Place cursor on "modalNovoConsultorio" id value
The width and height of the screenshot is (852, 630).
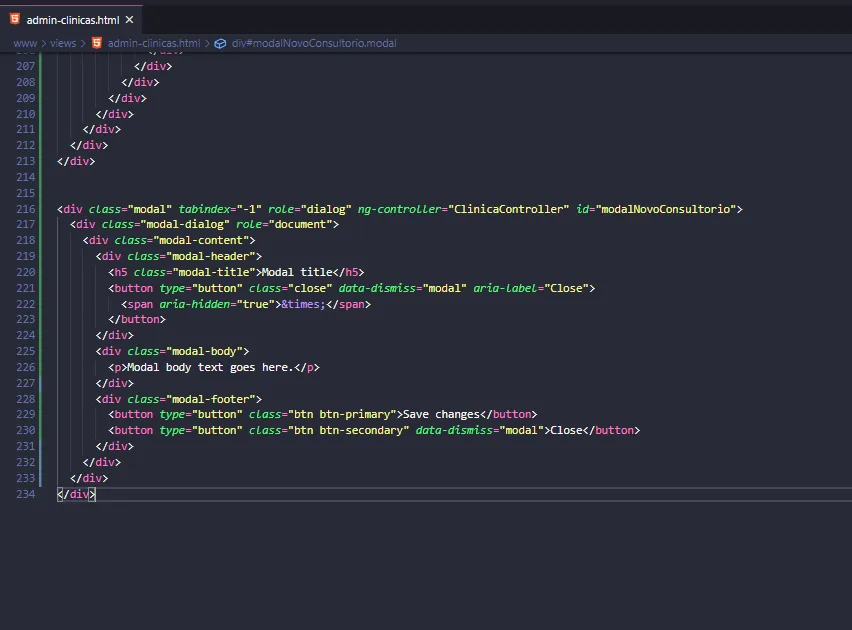[x=666, y=209]
